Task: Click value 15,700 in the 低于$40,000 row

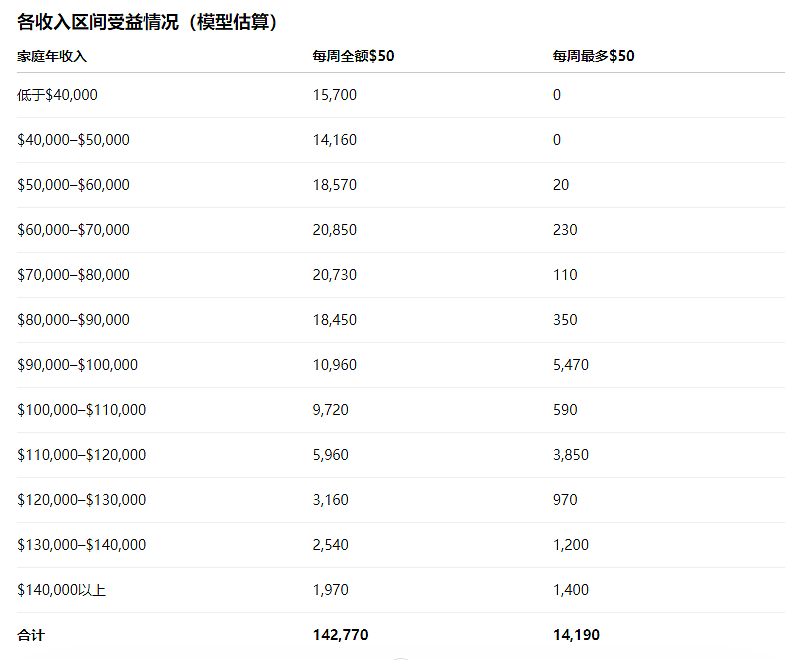Action: [x=335, y=95]
